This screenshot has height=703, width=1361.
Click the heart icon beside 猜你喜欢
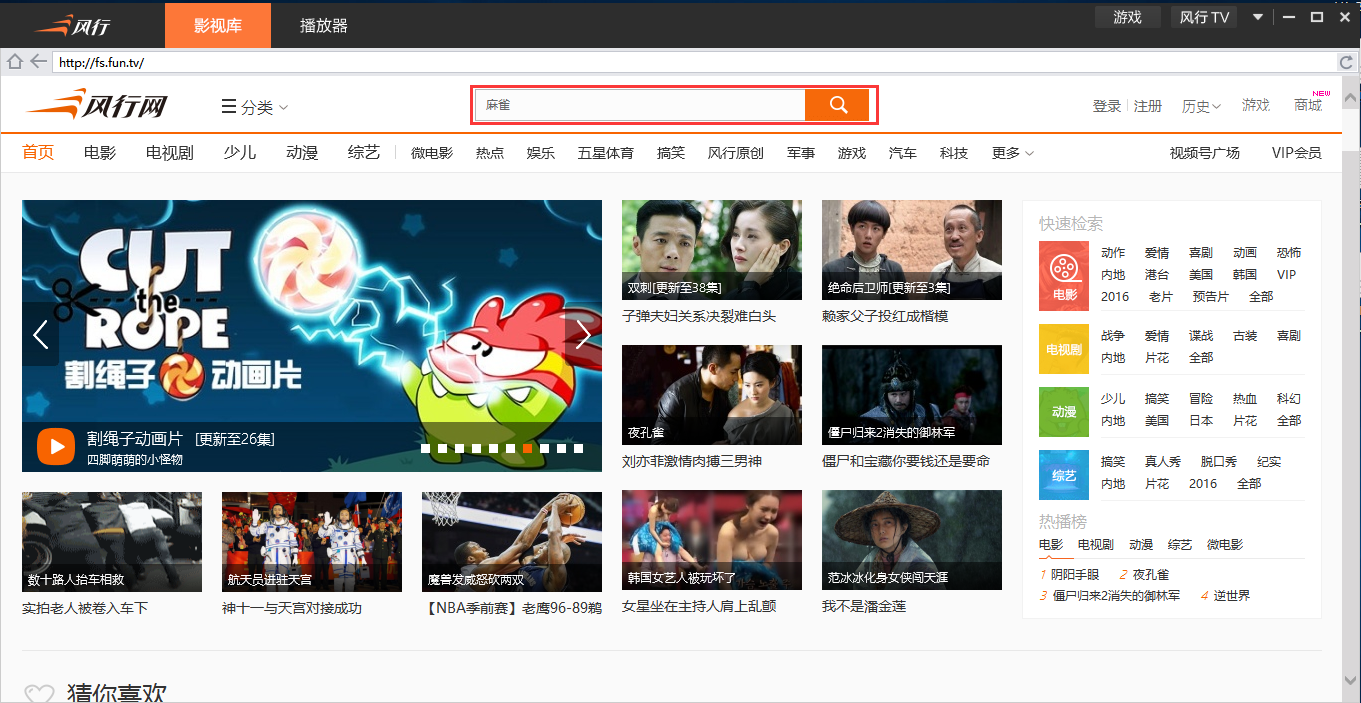40,691
